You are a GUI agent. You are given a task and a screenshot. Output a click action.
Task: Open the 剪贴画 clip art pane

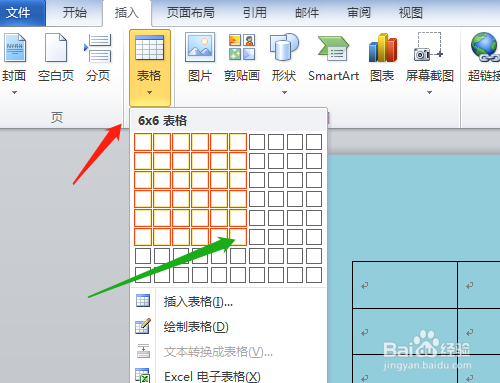point(242,57)
